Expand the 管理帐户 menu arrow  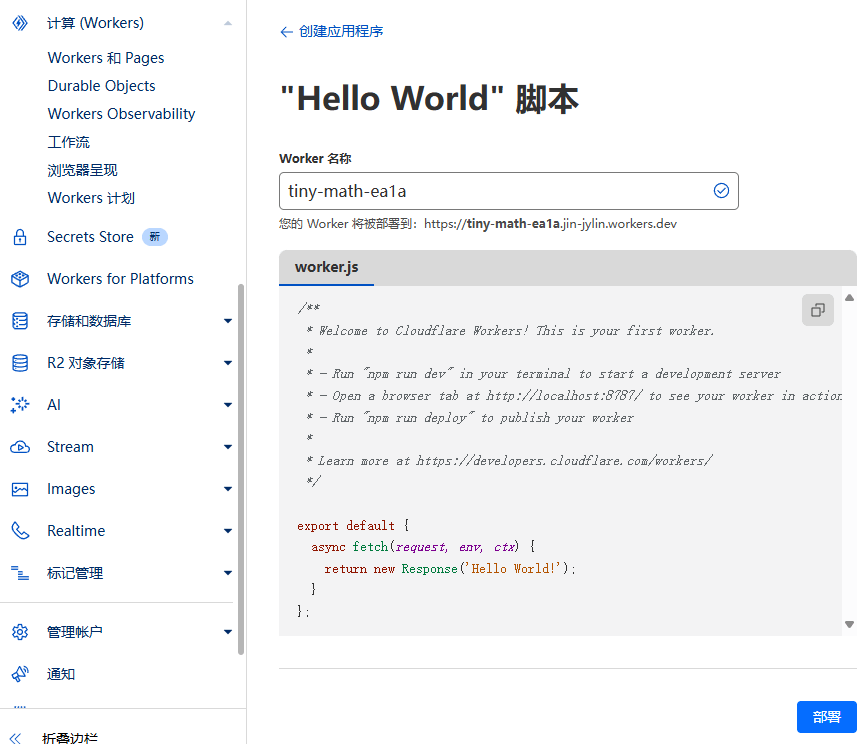228,632
